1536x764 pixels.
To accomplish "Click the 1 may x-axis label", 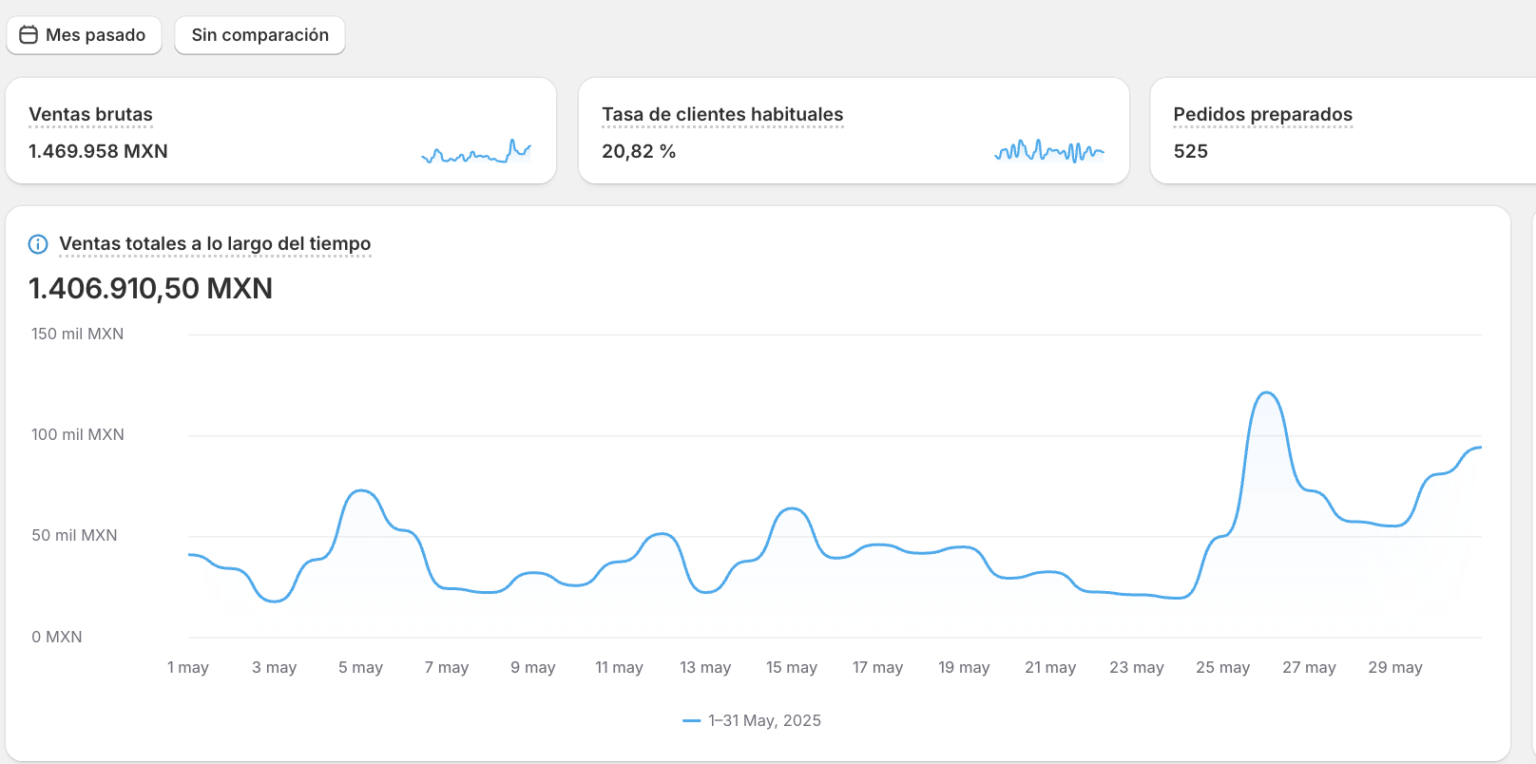I will click(188, 668).
